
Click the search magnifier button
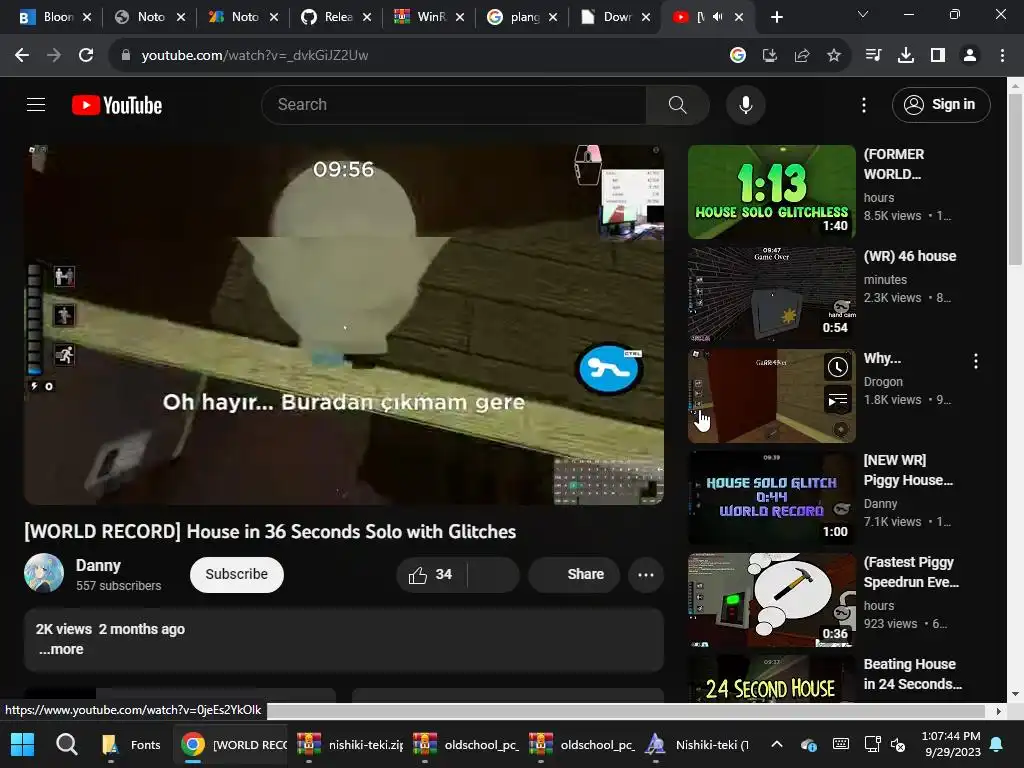(677, 104)
